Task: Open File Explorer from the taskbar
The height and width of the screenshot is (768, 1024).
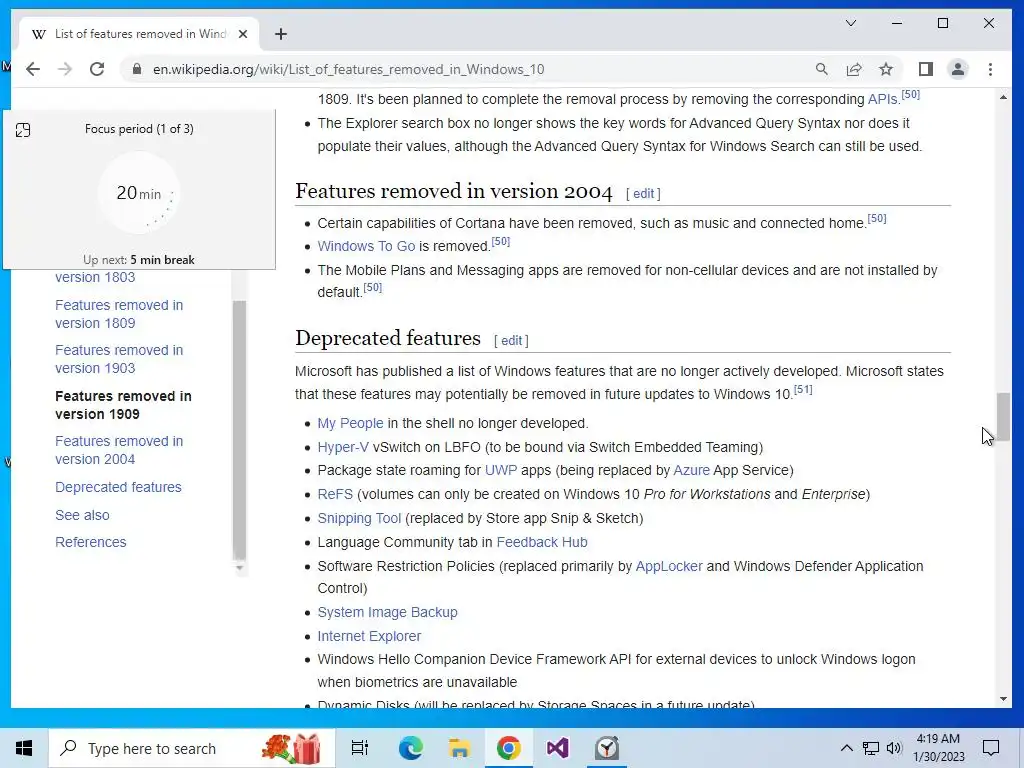Action: tap(459, 748)
